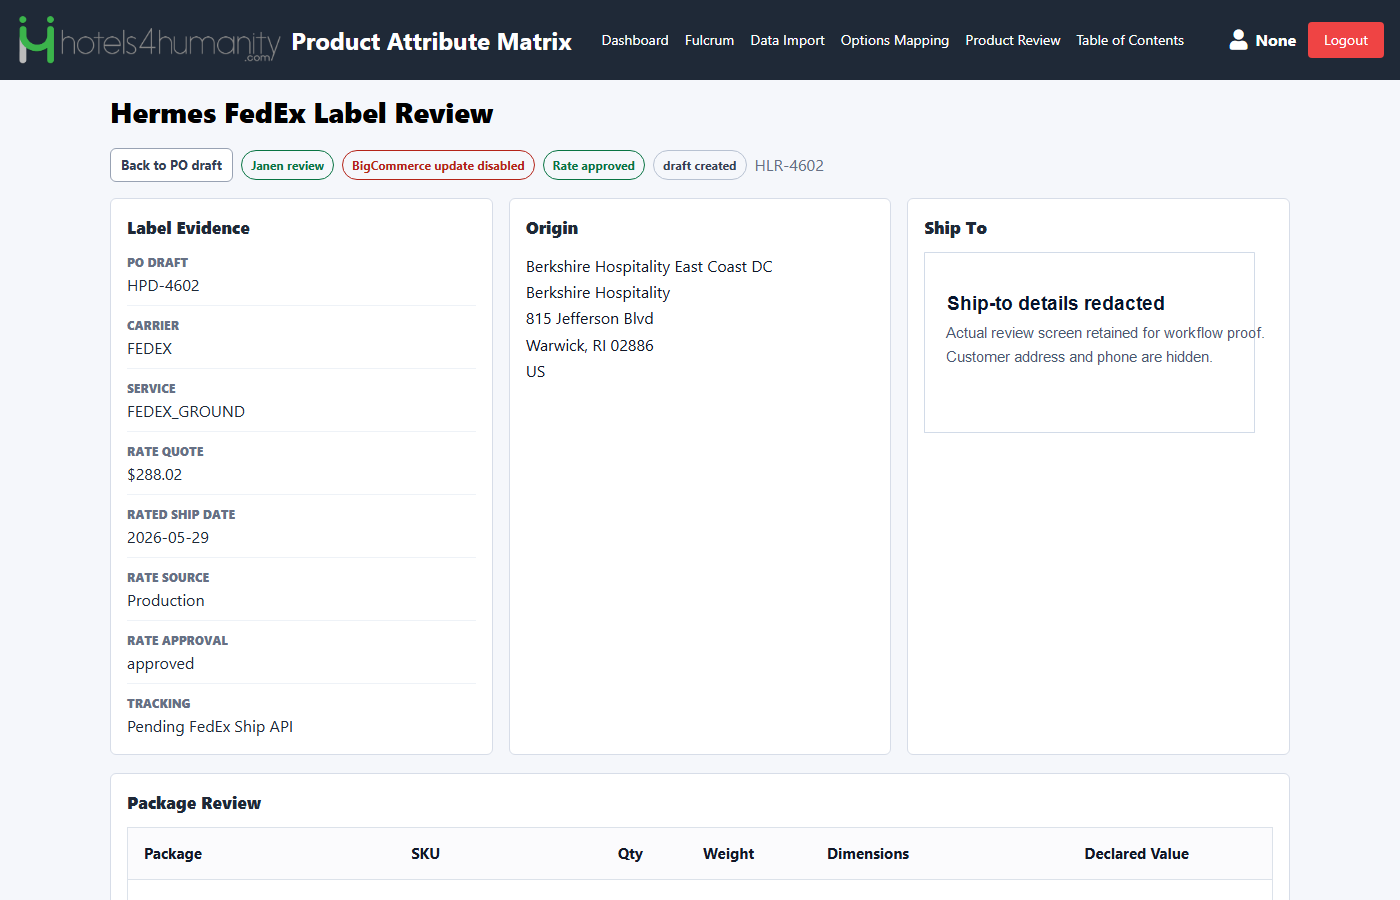Select the HLR-4602 reference ID
This screenshot has height=900, width=1400.
click(789, 166)
